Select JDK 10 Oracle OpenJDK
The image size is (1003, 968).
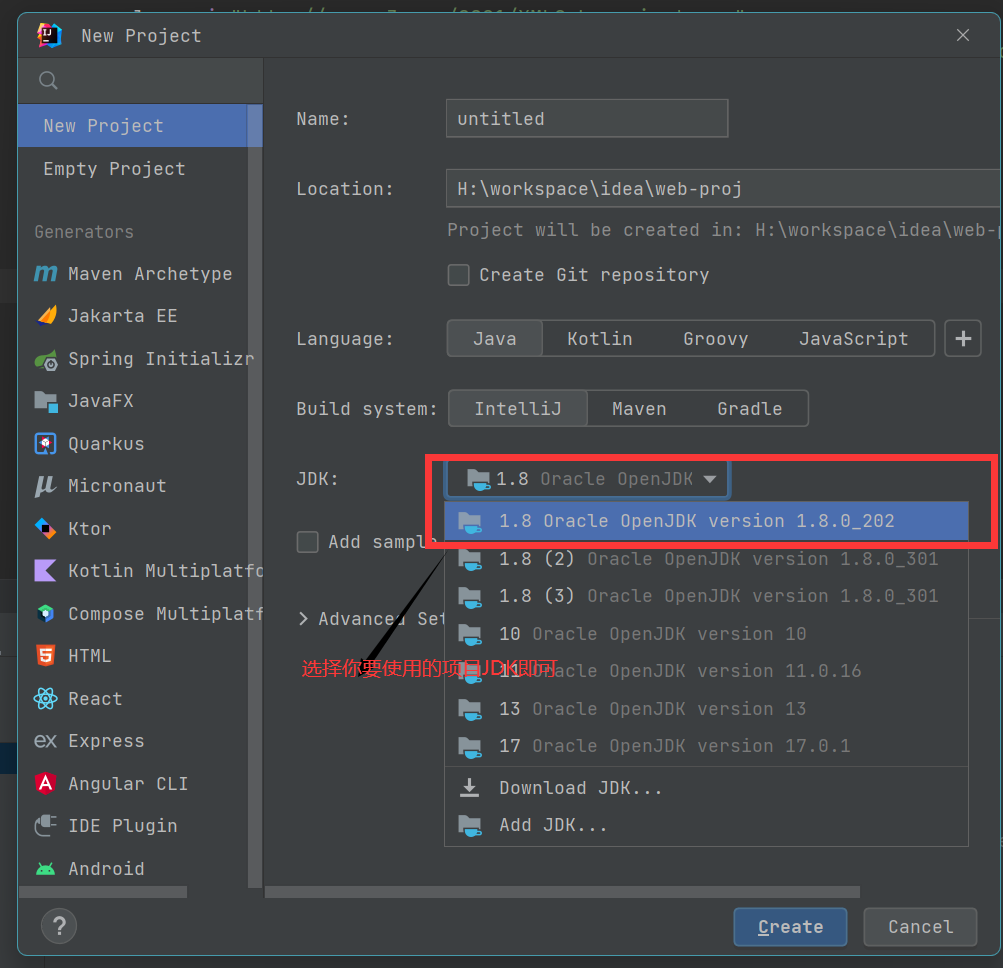pos(706,634)
